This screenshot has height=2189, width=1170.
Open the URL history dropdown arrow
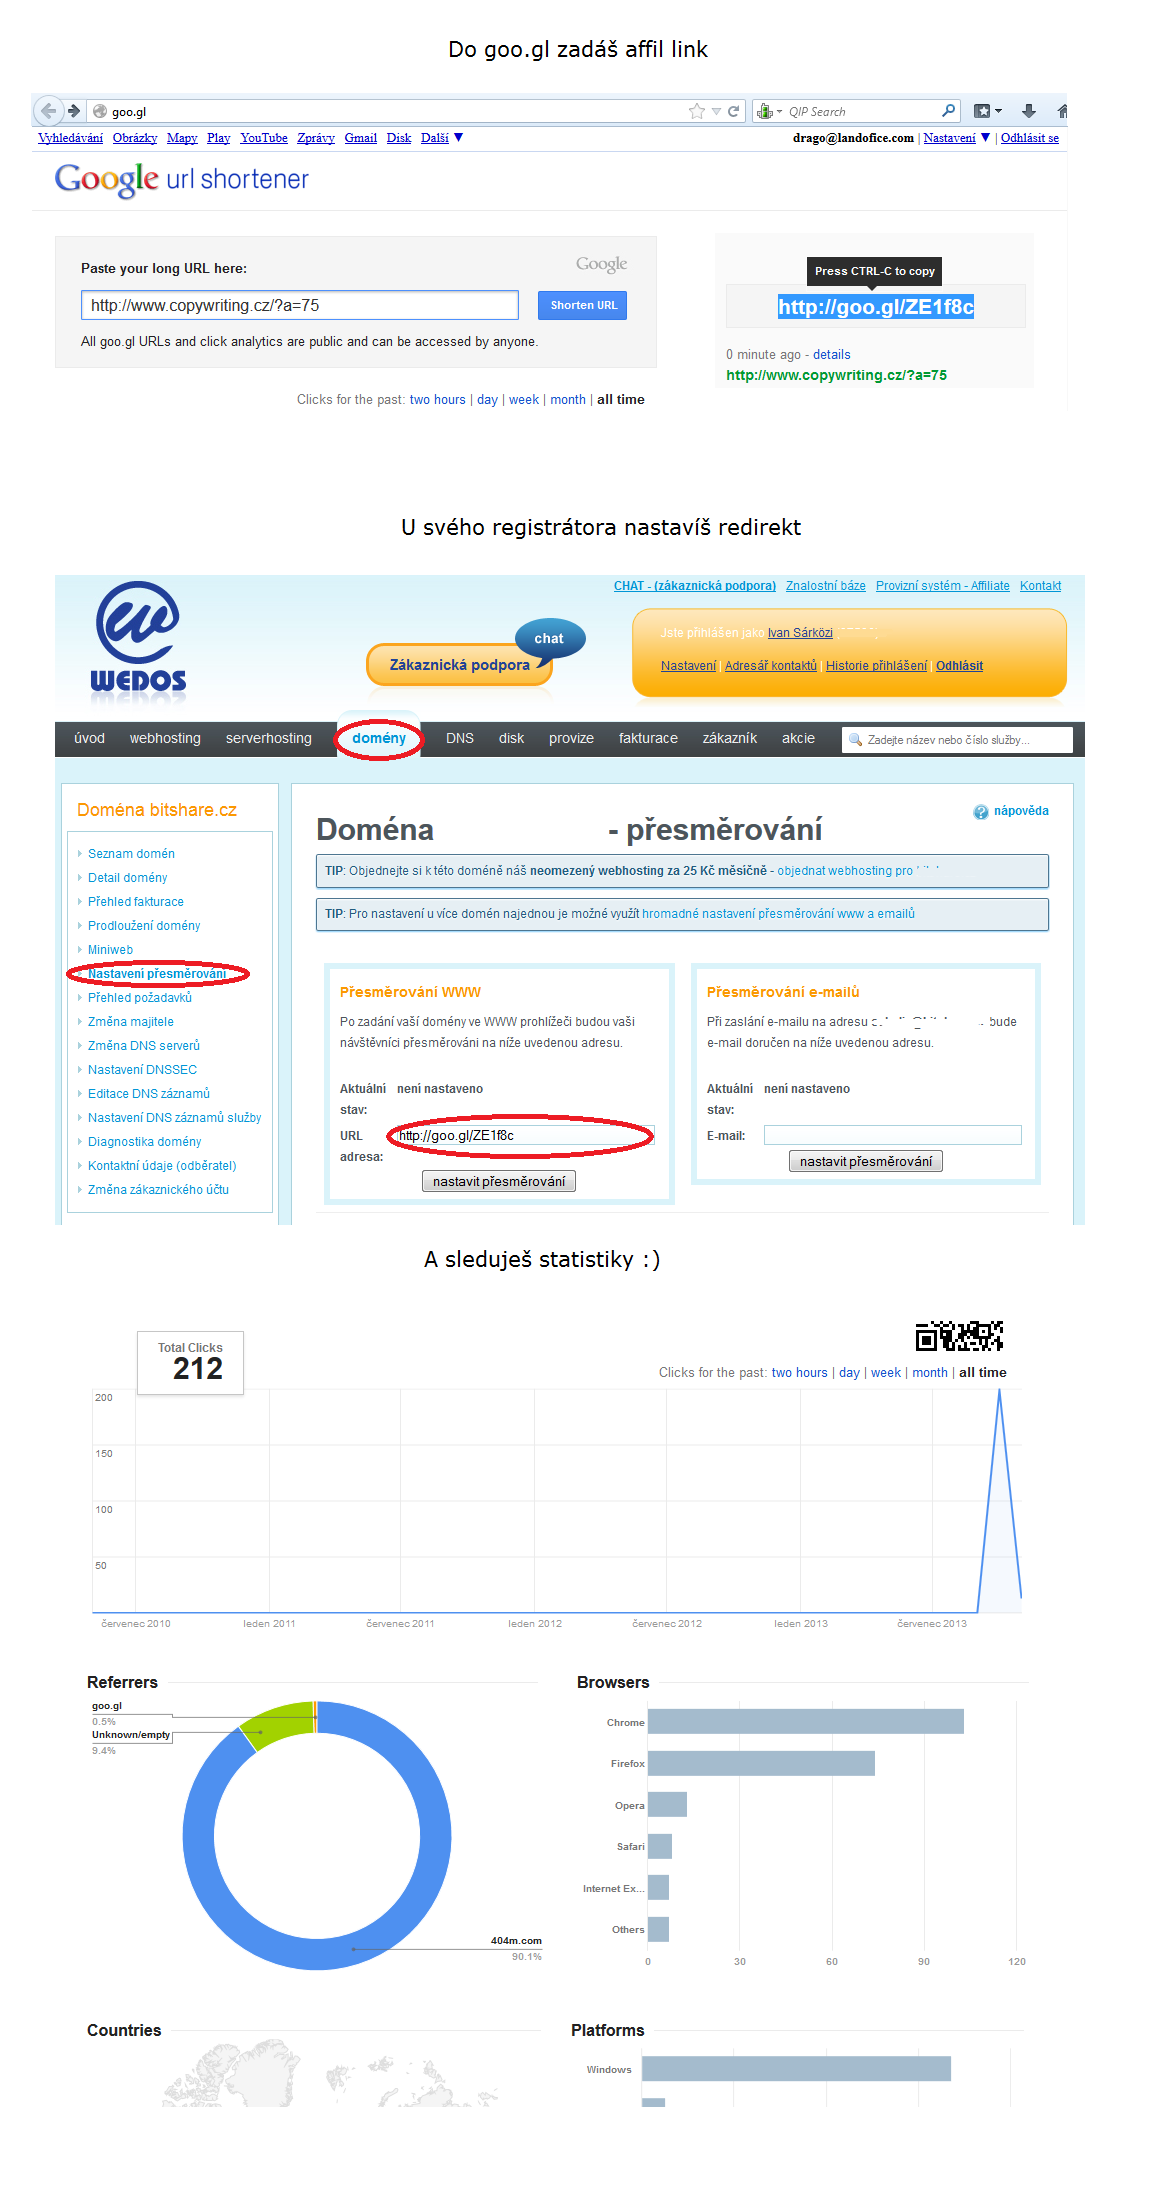pos(716,111)
